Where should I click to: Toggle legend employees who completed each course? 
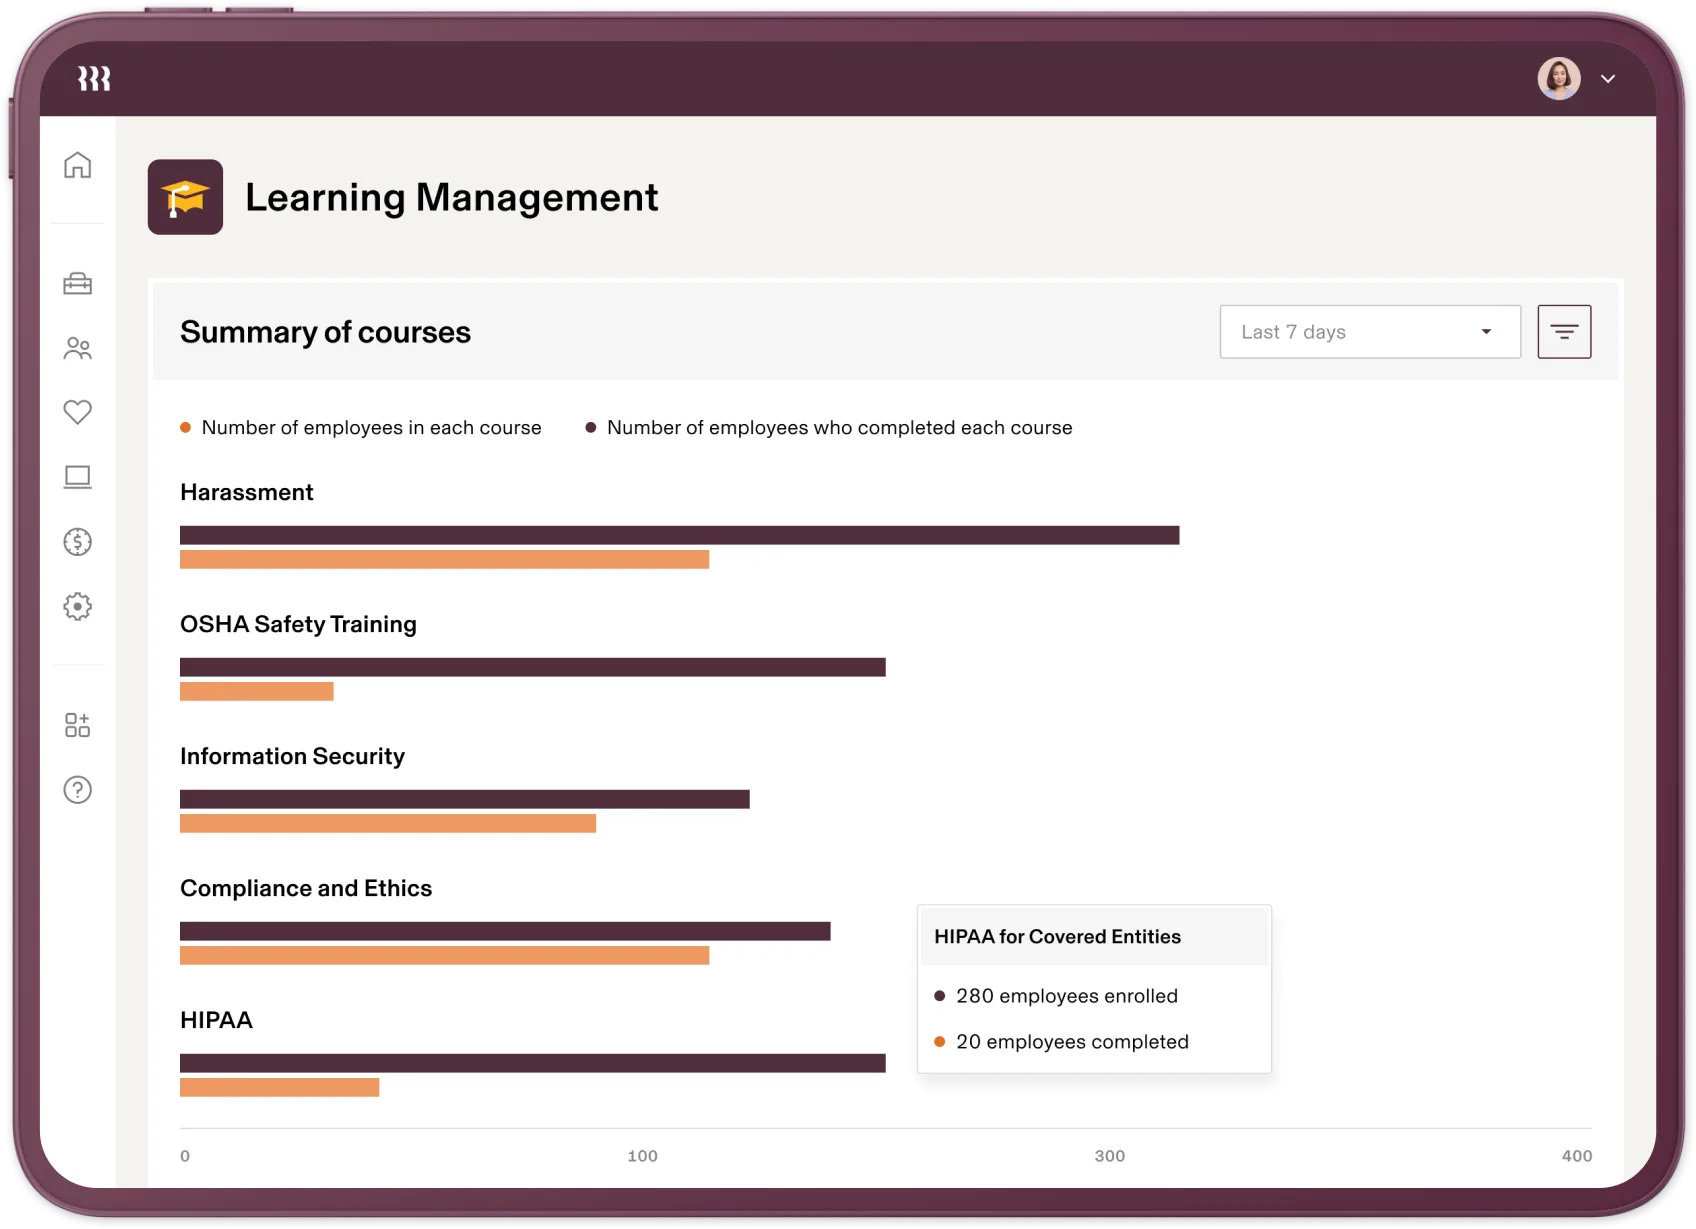829,428
